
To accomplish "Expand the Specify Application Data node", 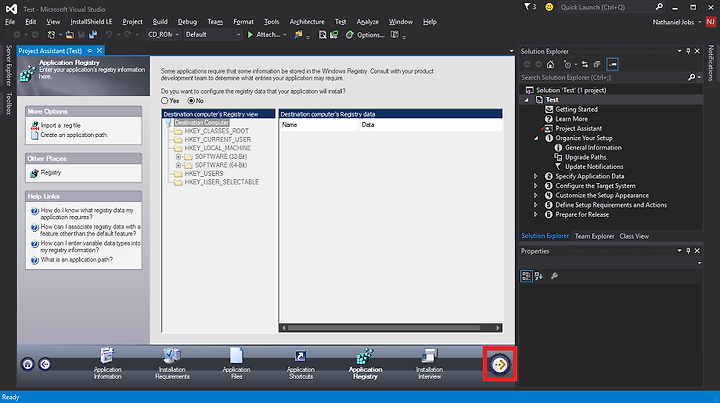I will tap(535, 176).
